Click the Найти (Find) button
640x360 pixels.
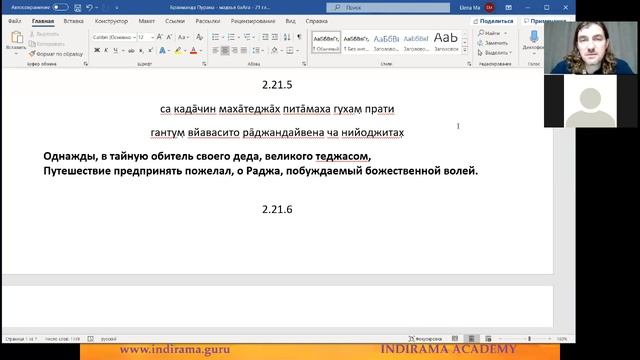point(493,33)
